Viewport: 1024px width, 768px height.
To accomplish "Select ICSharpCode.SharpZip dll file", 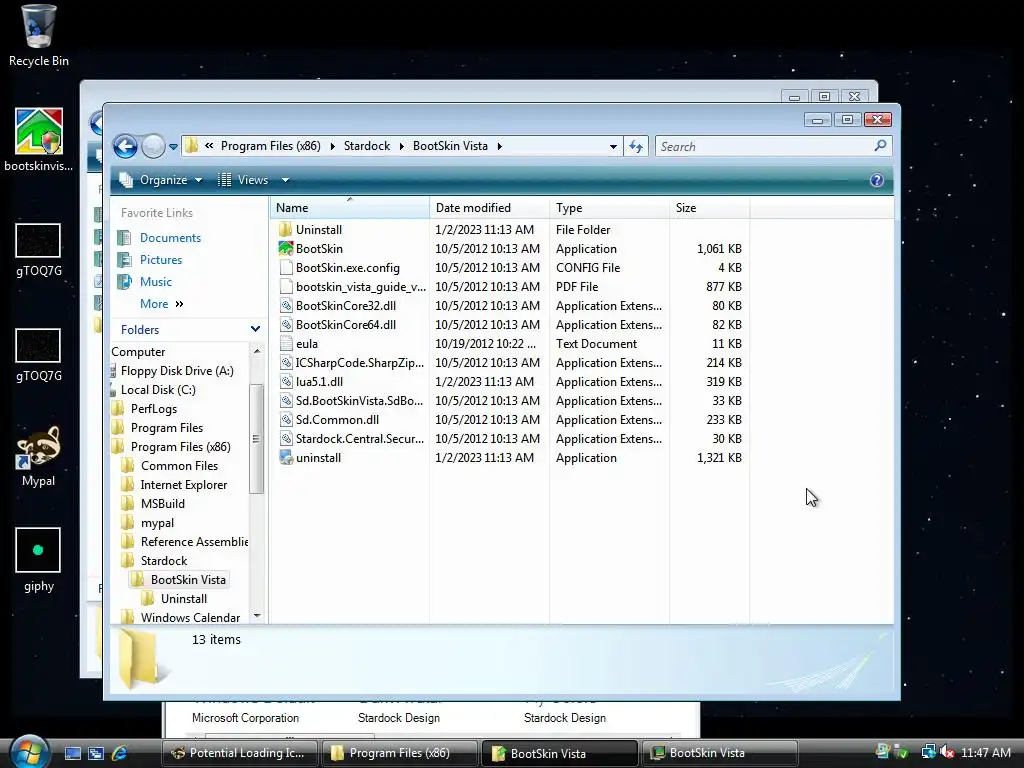I will pyautogui.click(x=360, y=362).
